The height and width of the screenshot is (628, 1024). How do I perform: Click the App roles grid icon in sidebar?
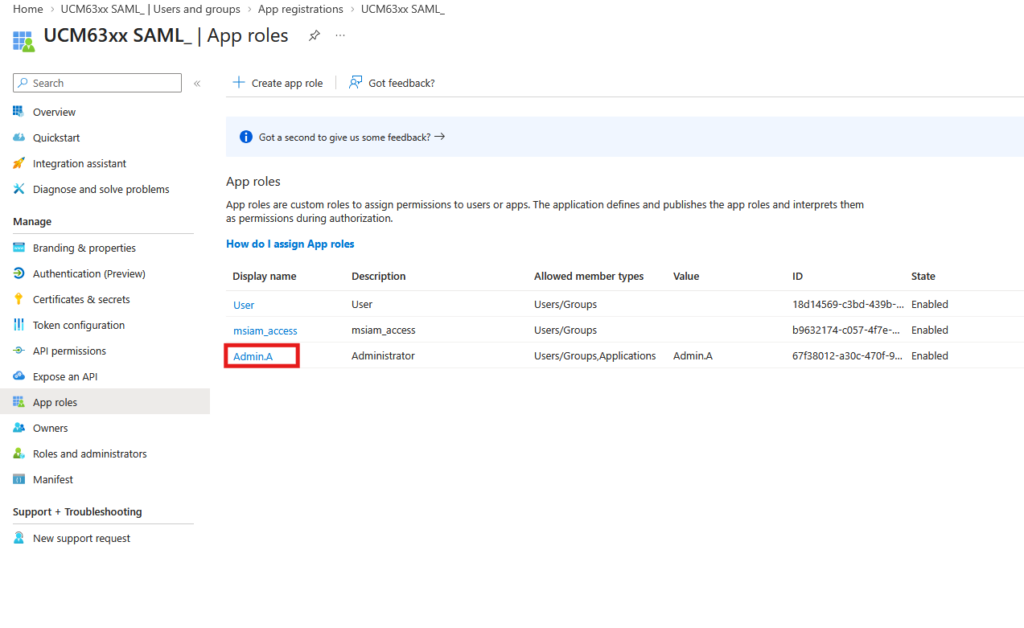coord(18,401)
